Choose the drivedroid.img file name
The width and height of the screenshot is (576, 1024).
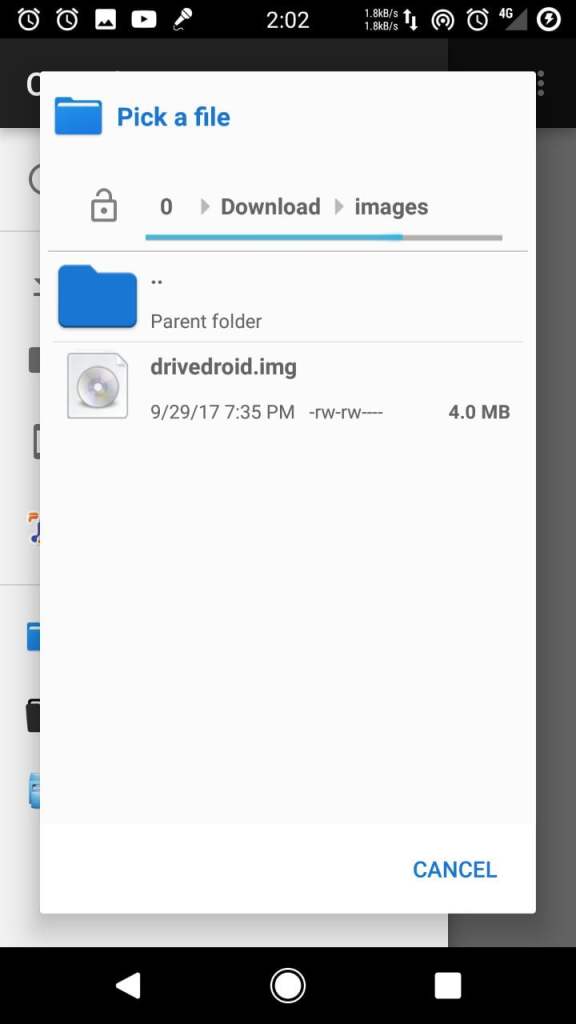point(223,366)
